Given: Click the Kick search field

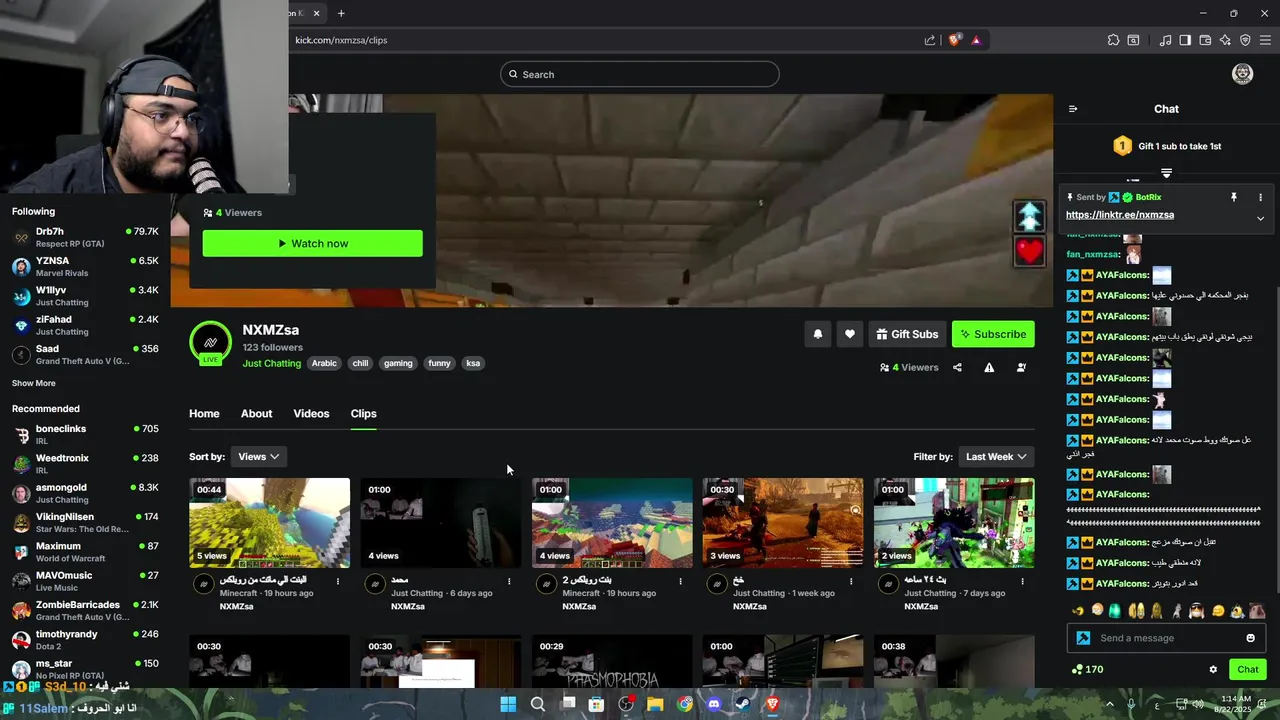Looking at the screenshot, I should click(640, 74).
